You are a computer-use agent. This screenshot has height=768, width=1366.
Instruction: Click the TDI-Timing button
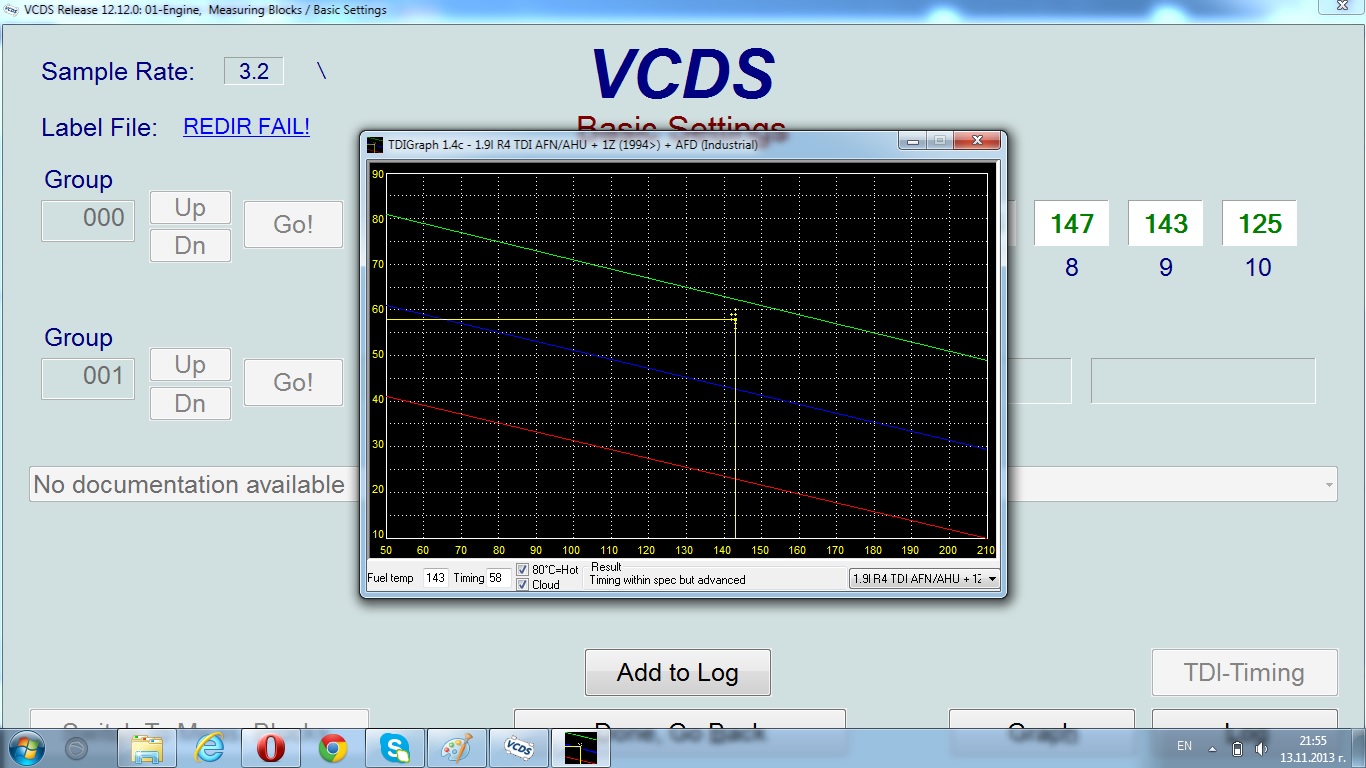point(1244,673)
